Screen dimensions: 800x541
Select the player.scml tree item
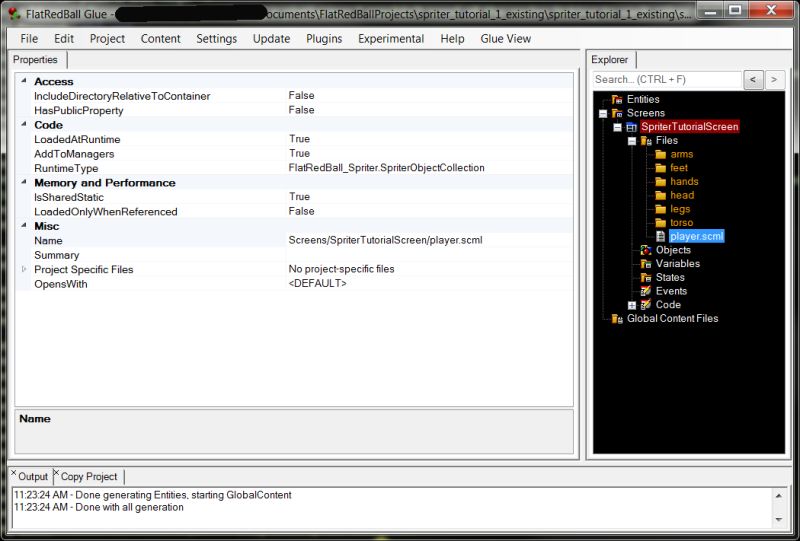pos(697,236)
